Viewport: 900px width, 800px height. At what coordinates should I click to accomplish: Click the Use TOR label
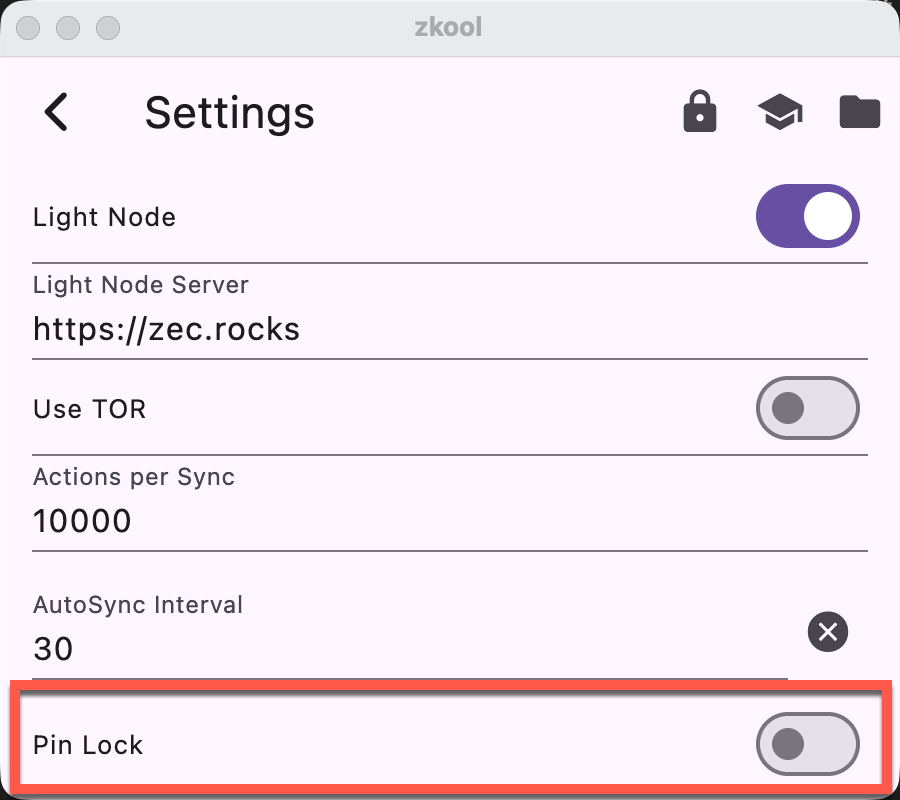(89, 408)
